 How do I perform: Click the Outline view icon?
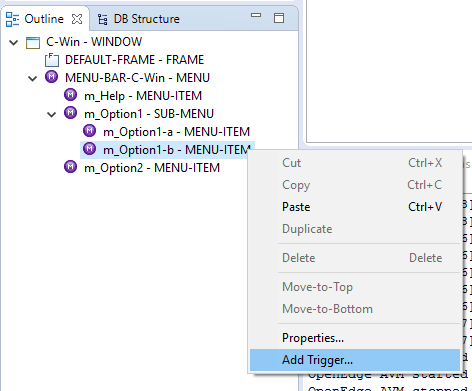tap(12, 19)
